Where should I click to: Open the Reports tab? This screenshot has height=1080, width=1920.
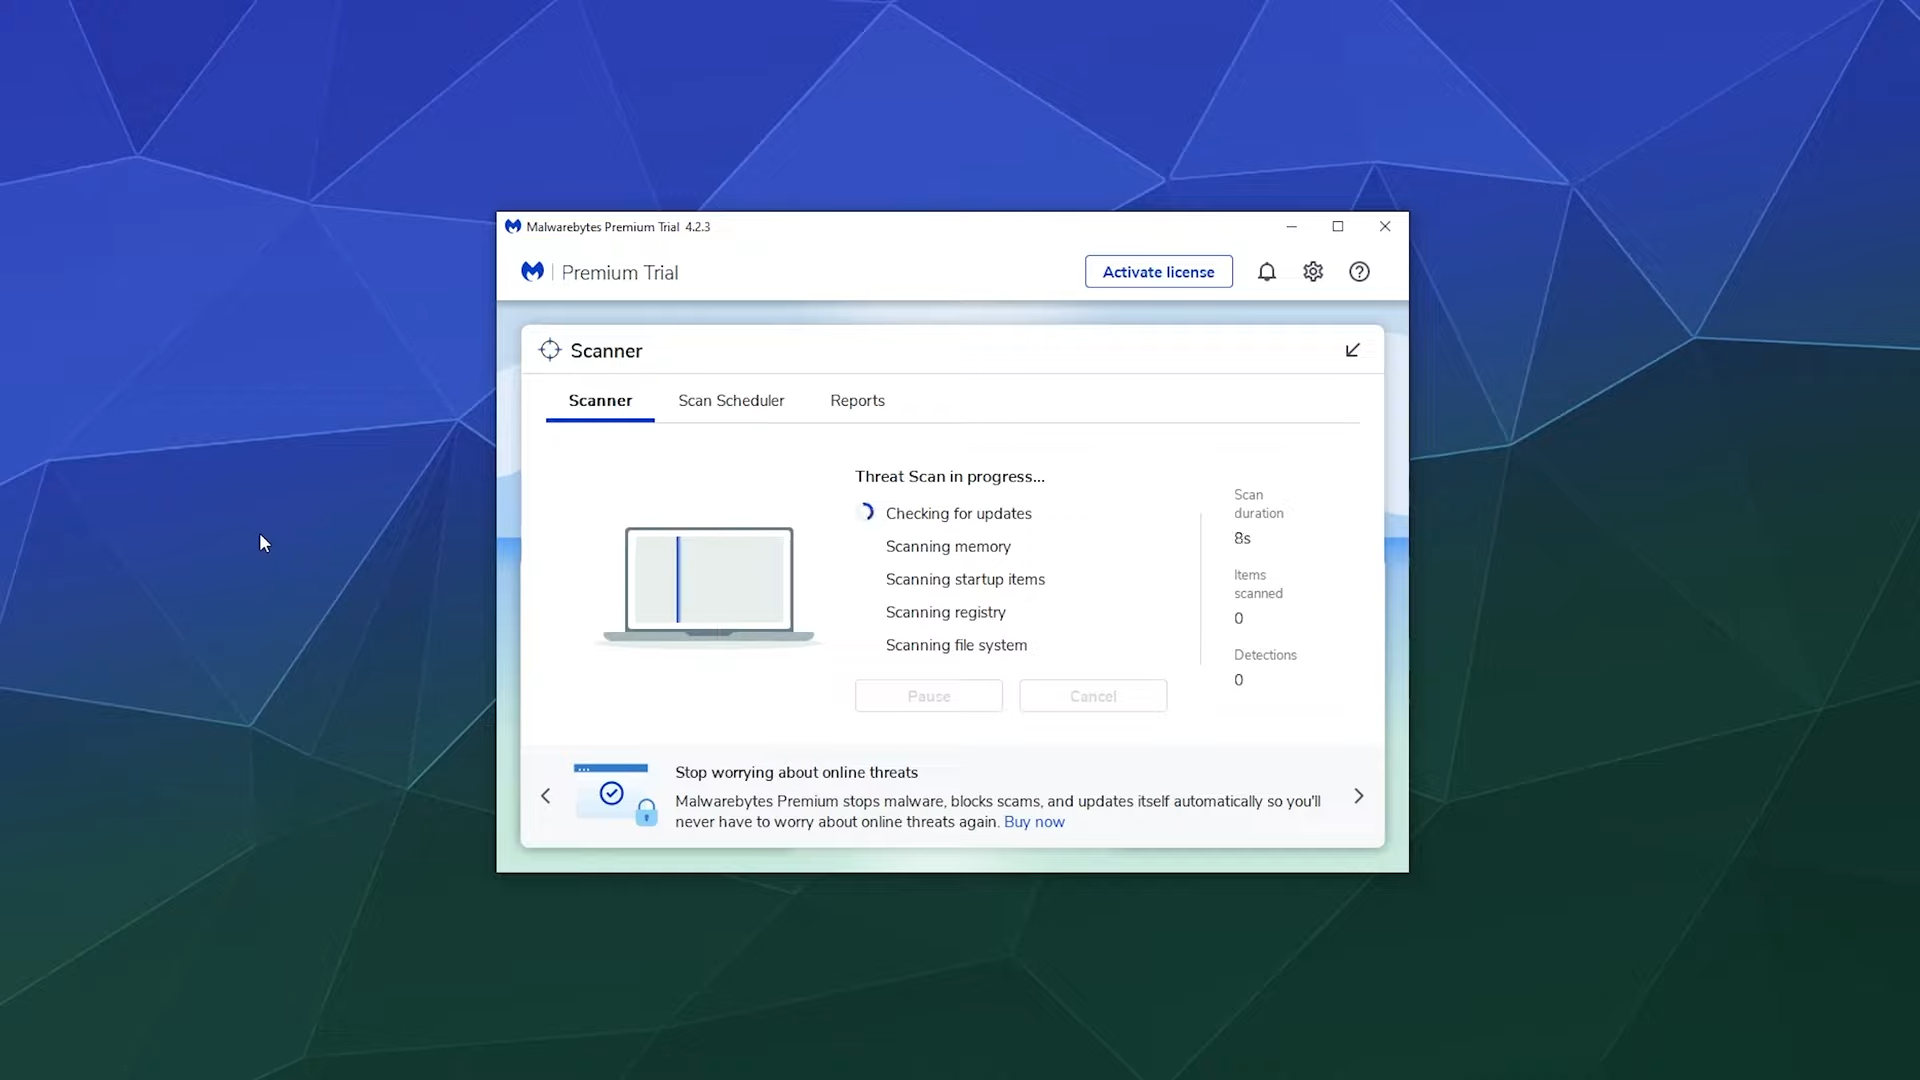point(857,400)
